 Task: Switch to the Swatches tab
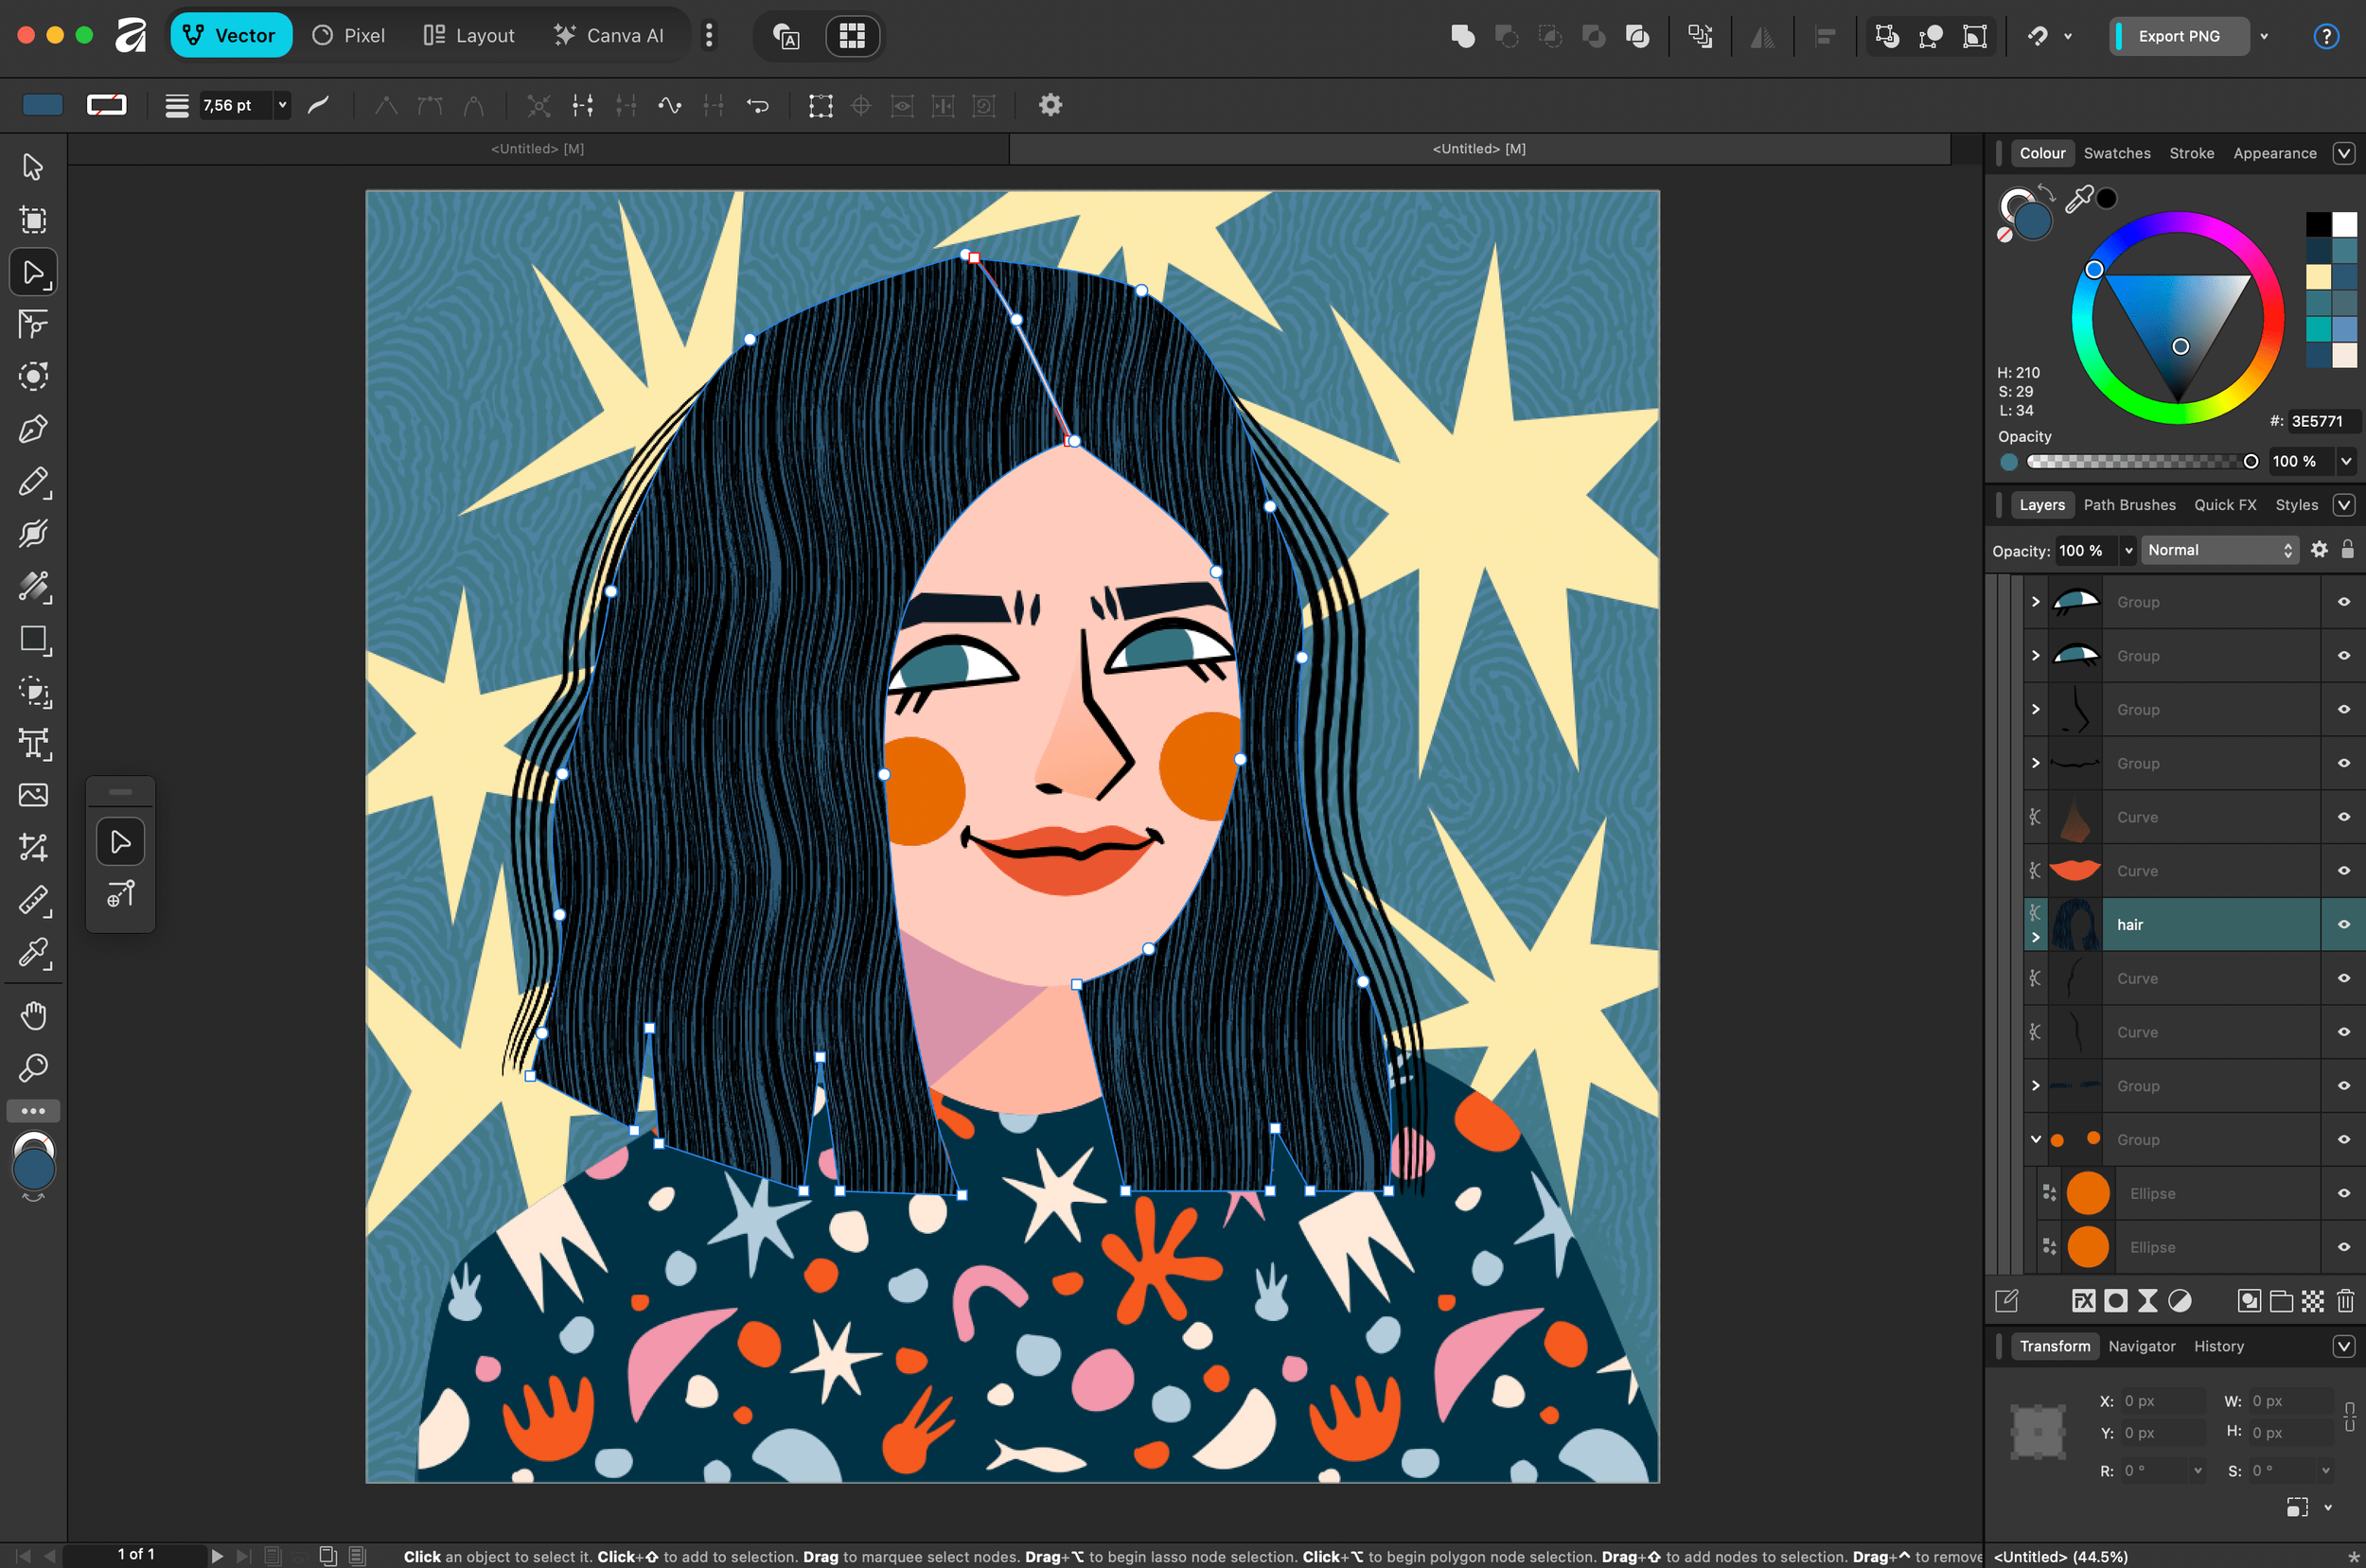pos(2116,153)
